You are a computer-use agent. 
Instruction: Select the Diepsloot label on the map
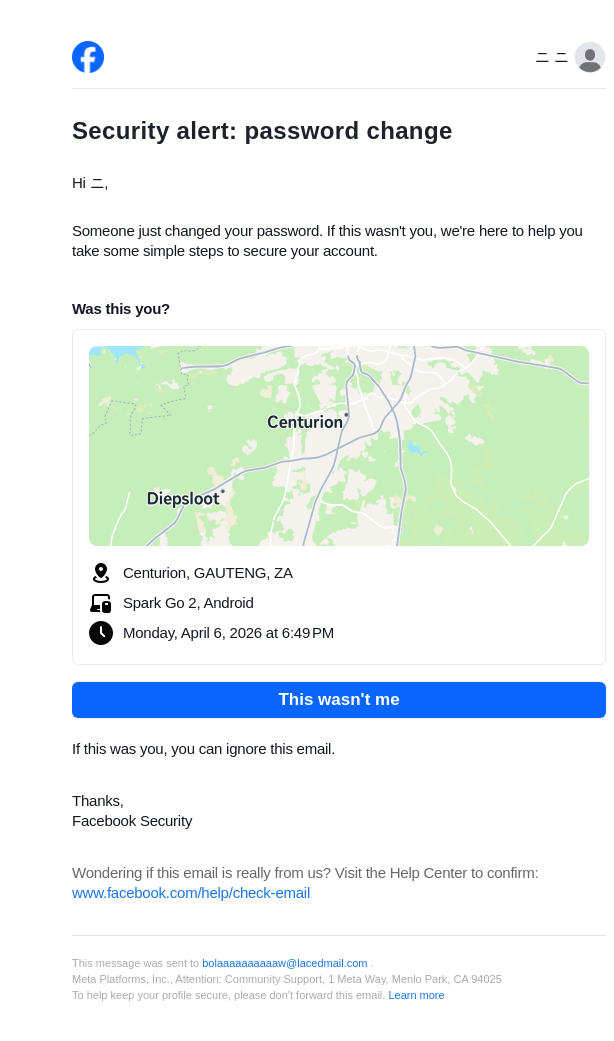click(x=183, y=499)
